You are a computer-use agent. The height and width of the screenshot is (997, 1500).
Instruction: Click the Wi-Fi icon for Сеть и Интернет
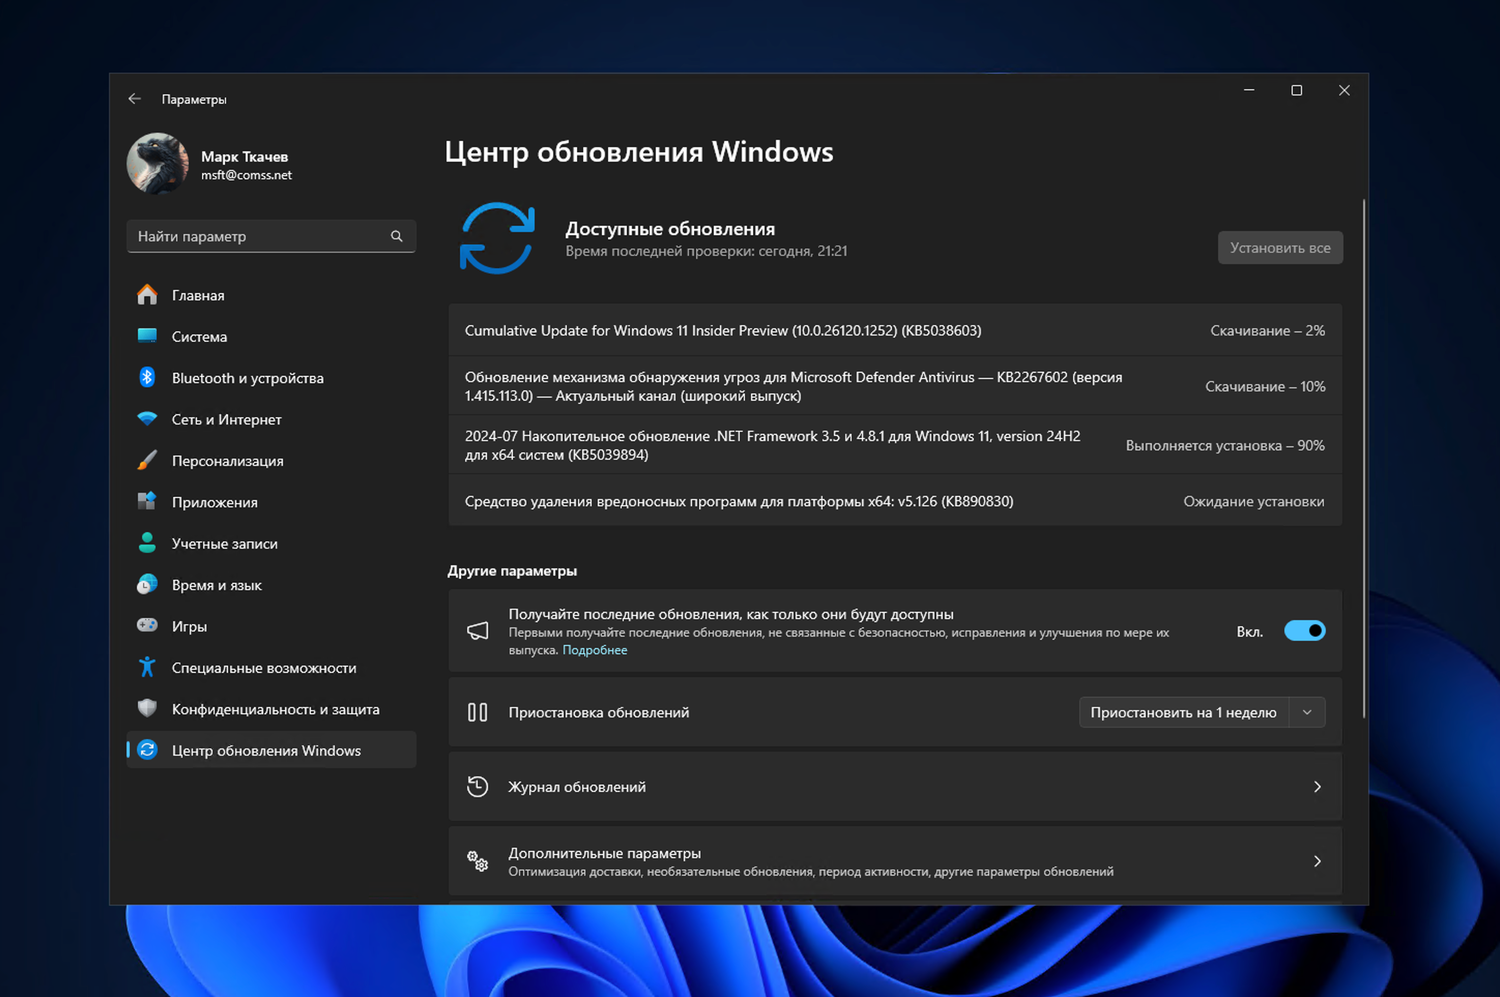click(x=147, y=419)
